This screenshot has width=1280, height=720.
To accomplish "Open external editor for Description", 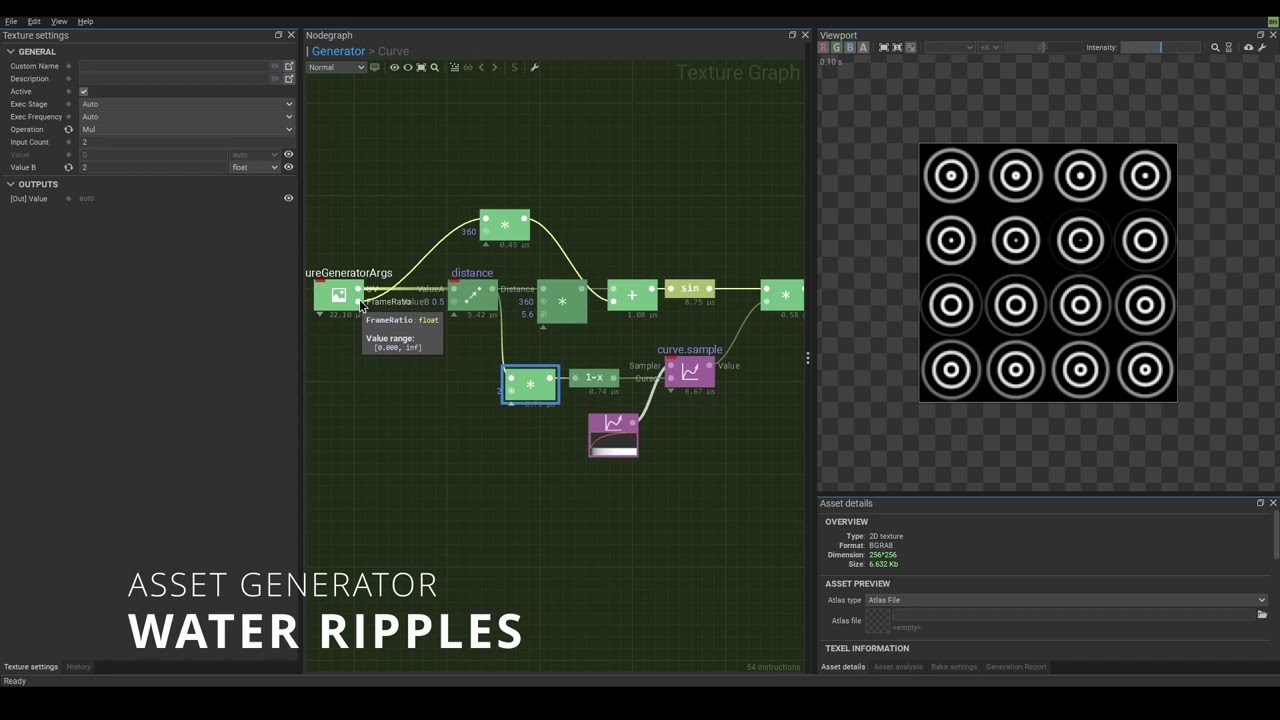I will [x=289, y=79].
